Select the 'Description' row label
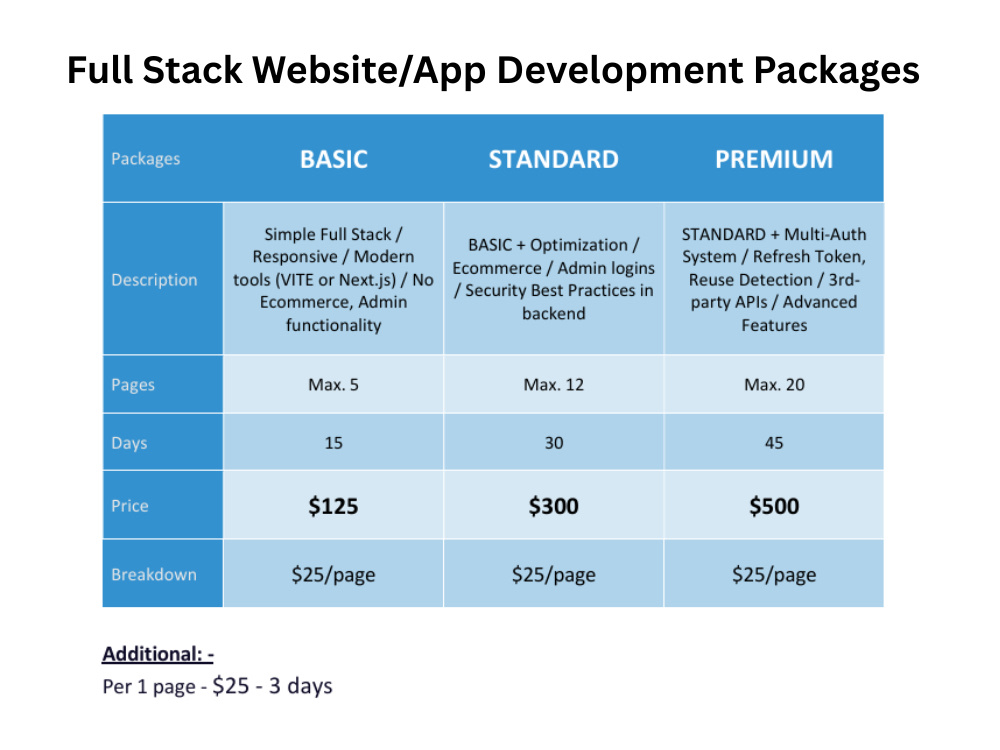The image size is (1000, 750). click(x=163, y=279)
